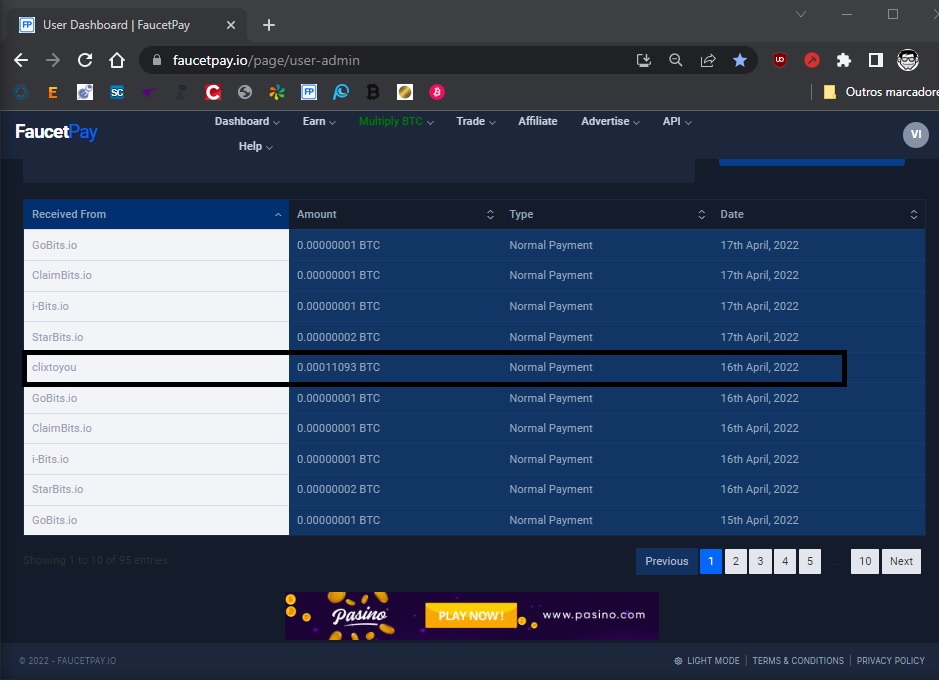View site security padlock info
The image size is (939, 680).
[x=157, y=60]
